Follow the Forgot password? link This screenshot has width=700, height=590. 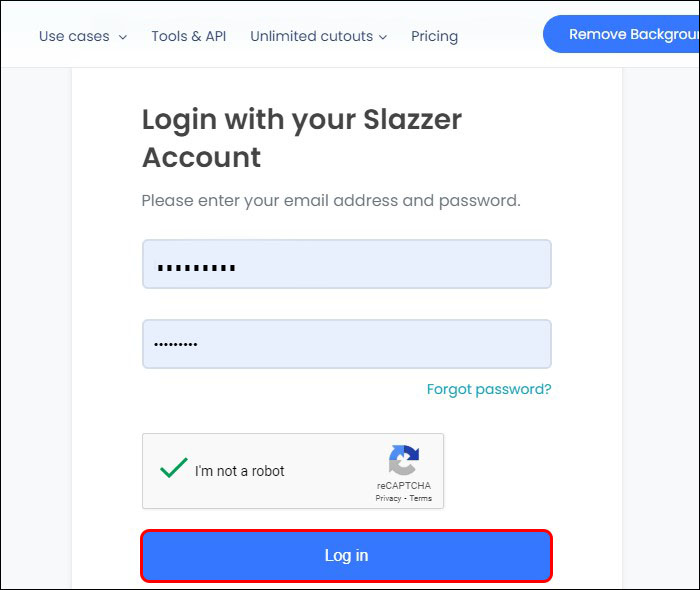(489, 389)
